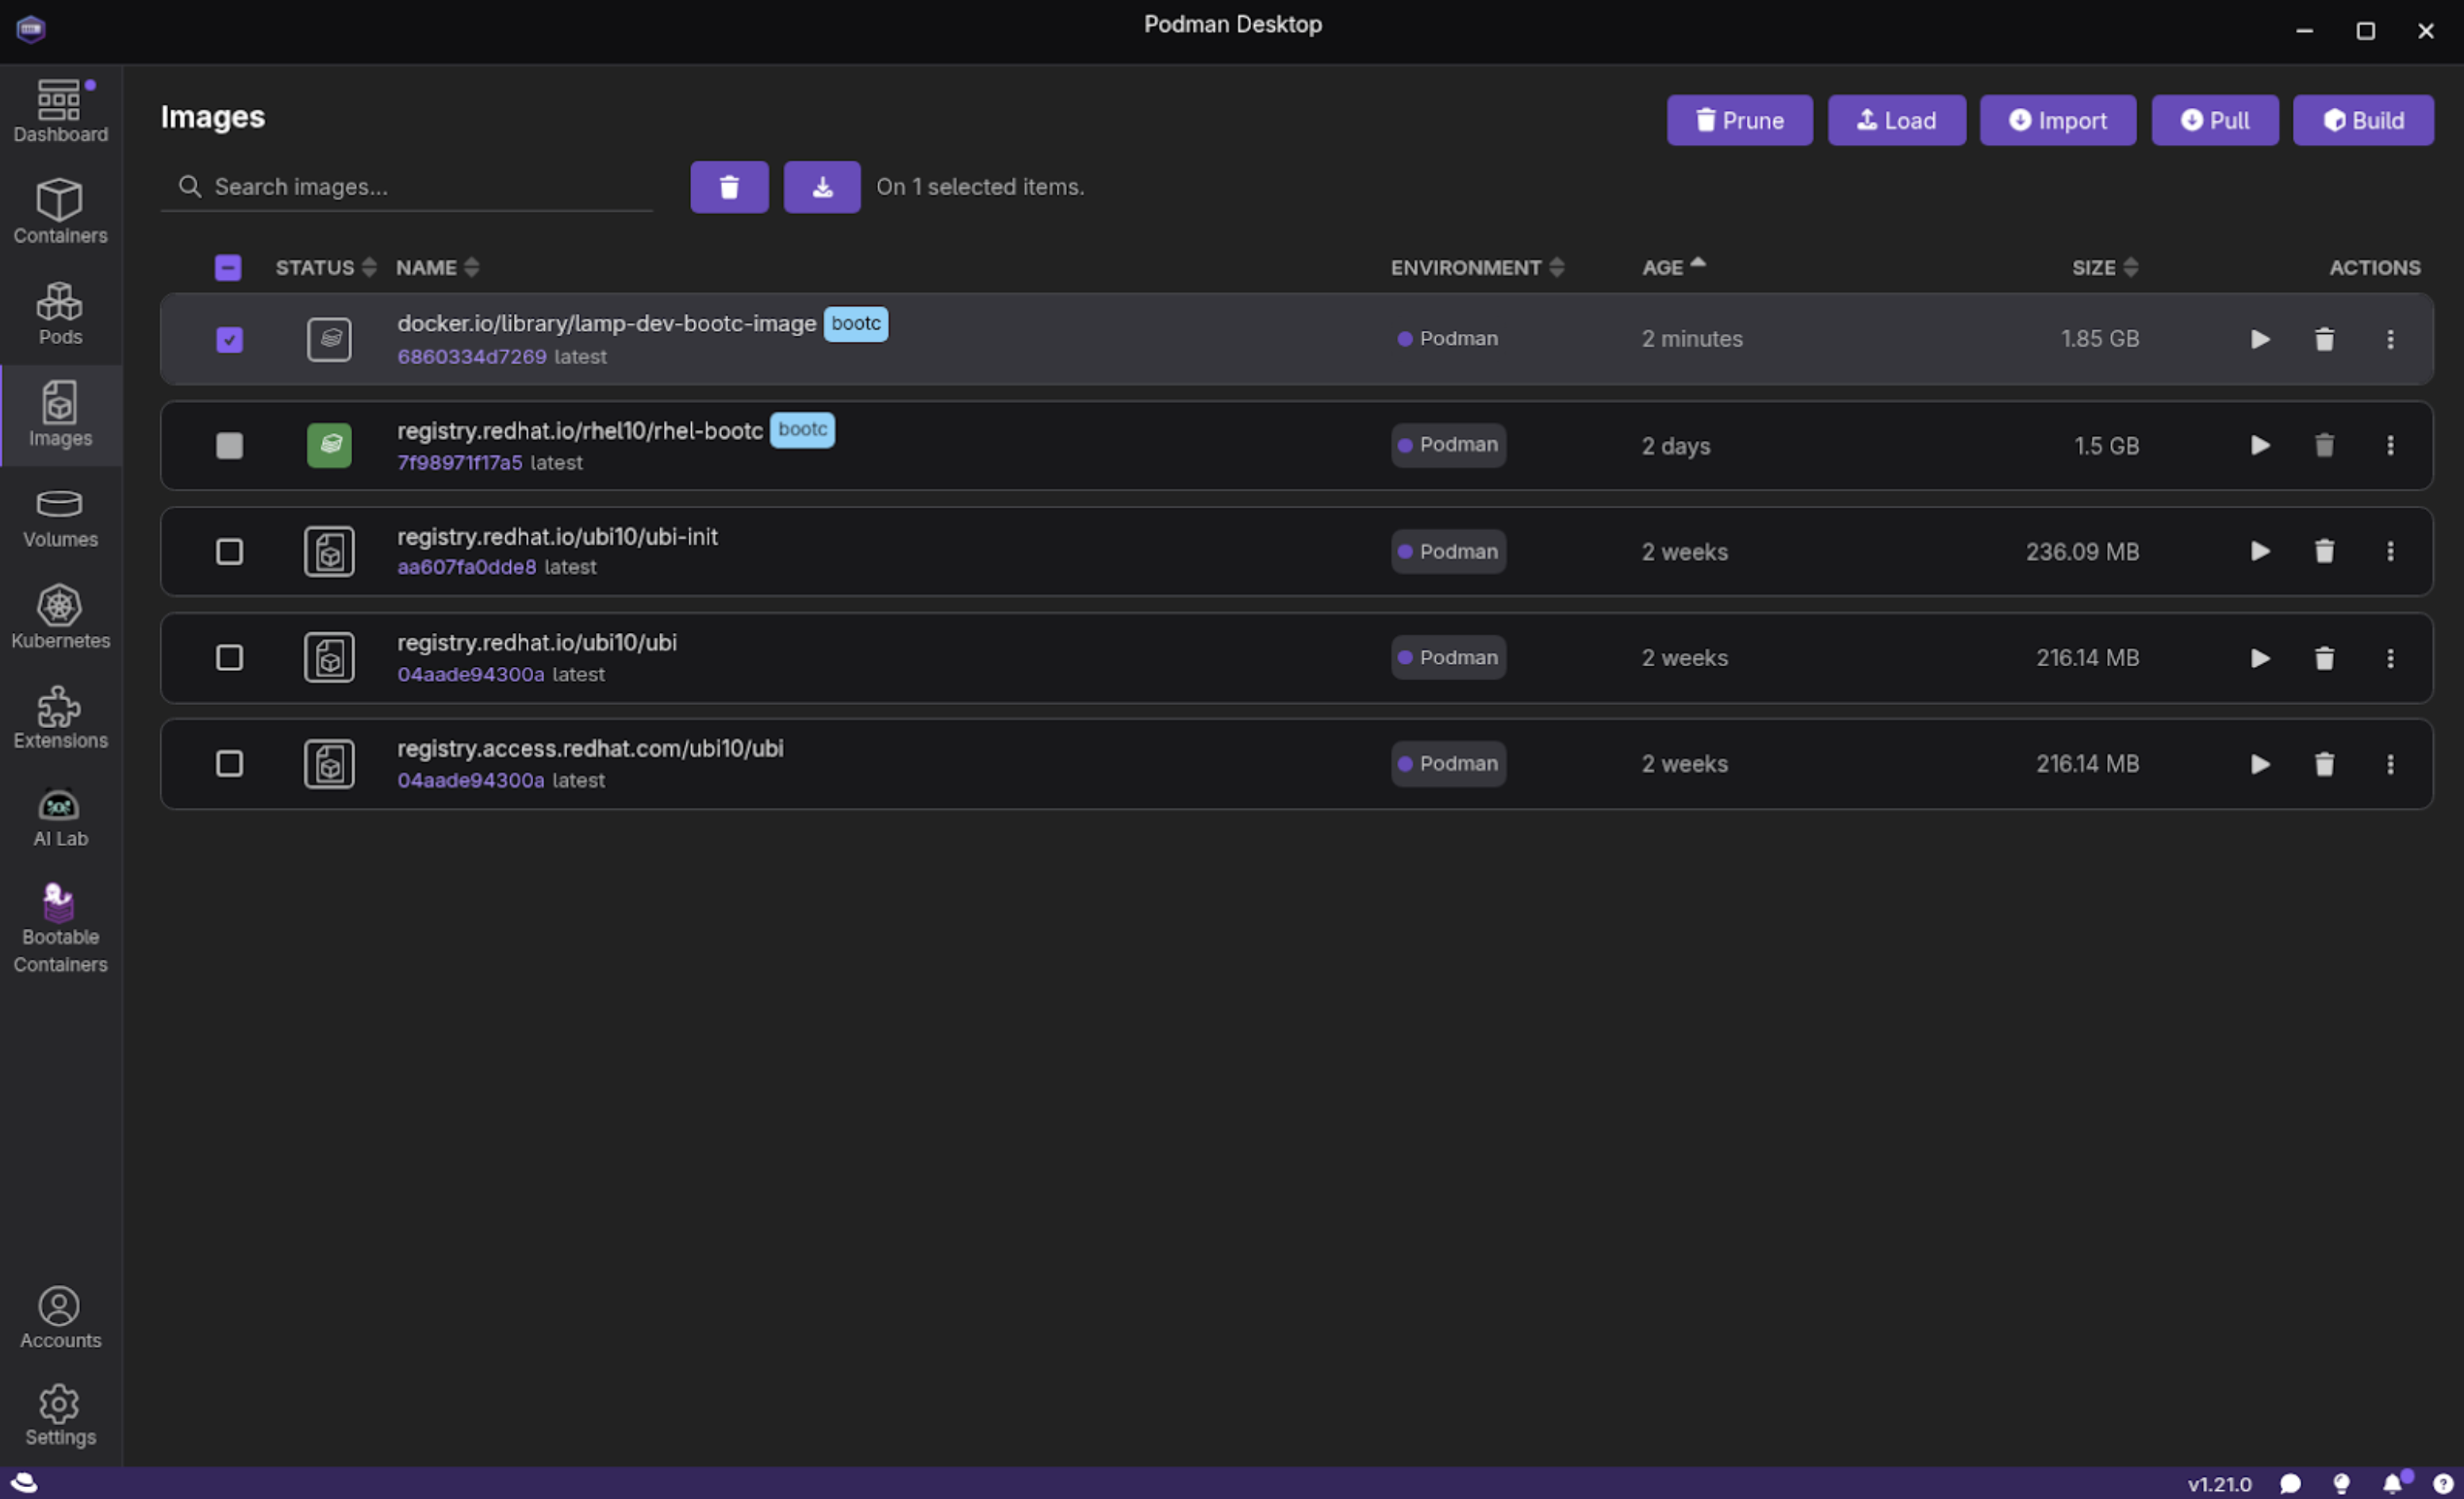The height and width of the screenshot is (1499, 2464).
Task: Open the Containers section
Action: 60,212
